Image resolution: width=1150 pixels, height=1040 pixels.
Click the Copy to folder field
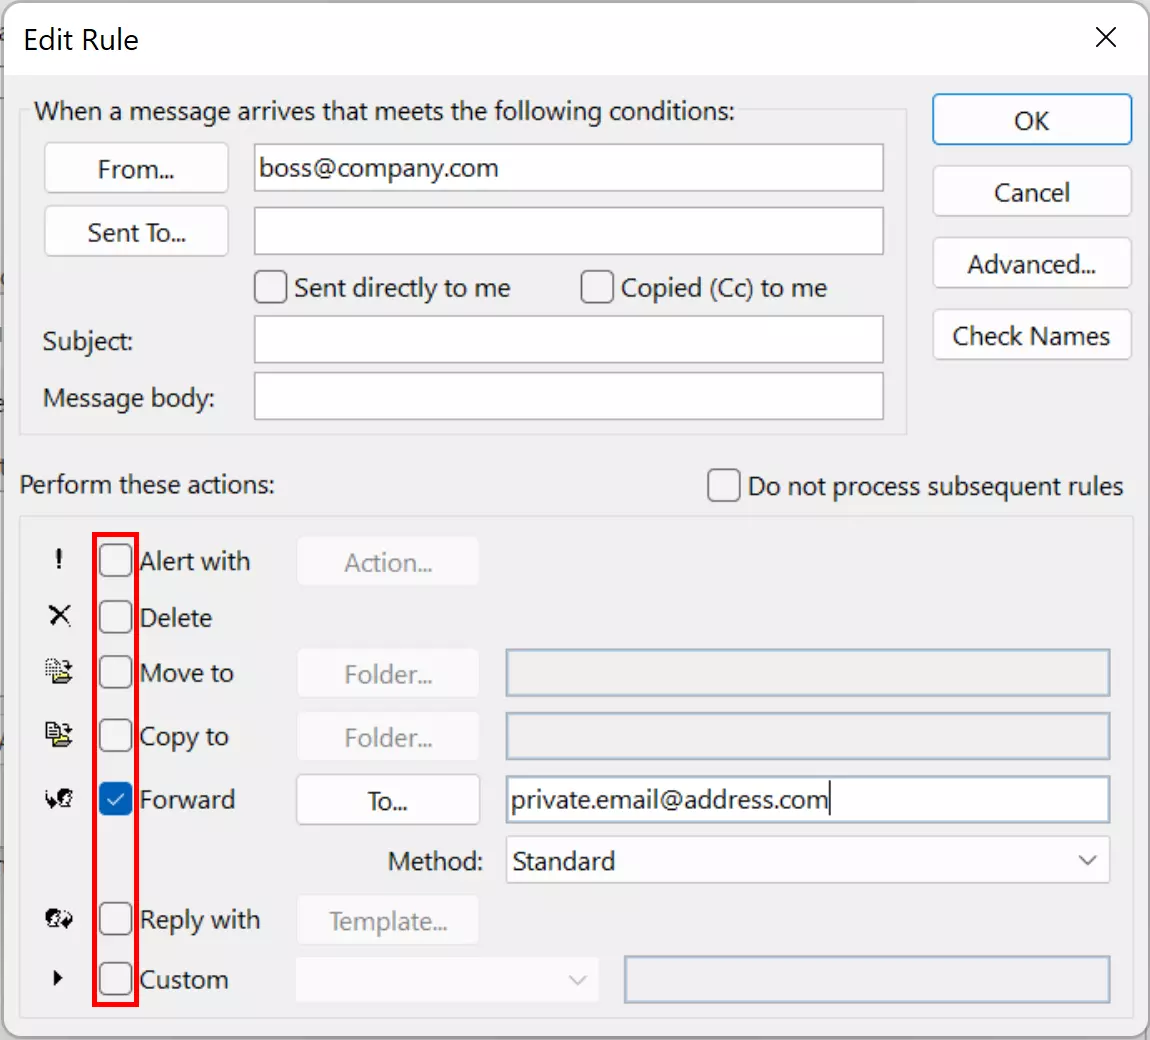pyautogui.click(x=807, y=736)
